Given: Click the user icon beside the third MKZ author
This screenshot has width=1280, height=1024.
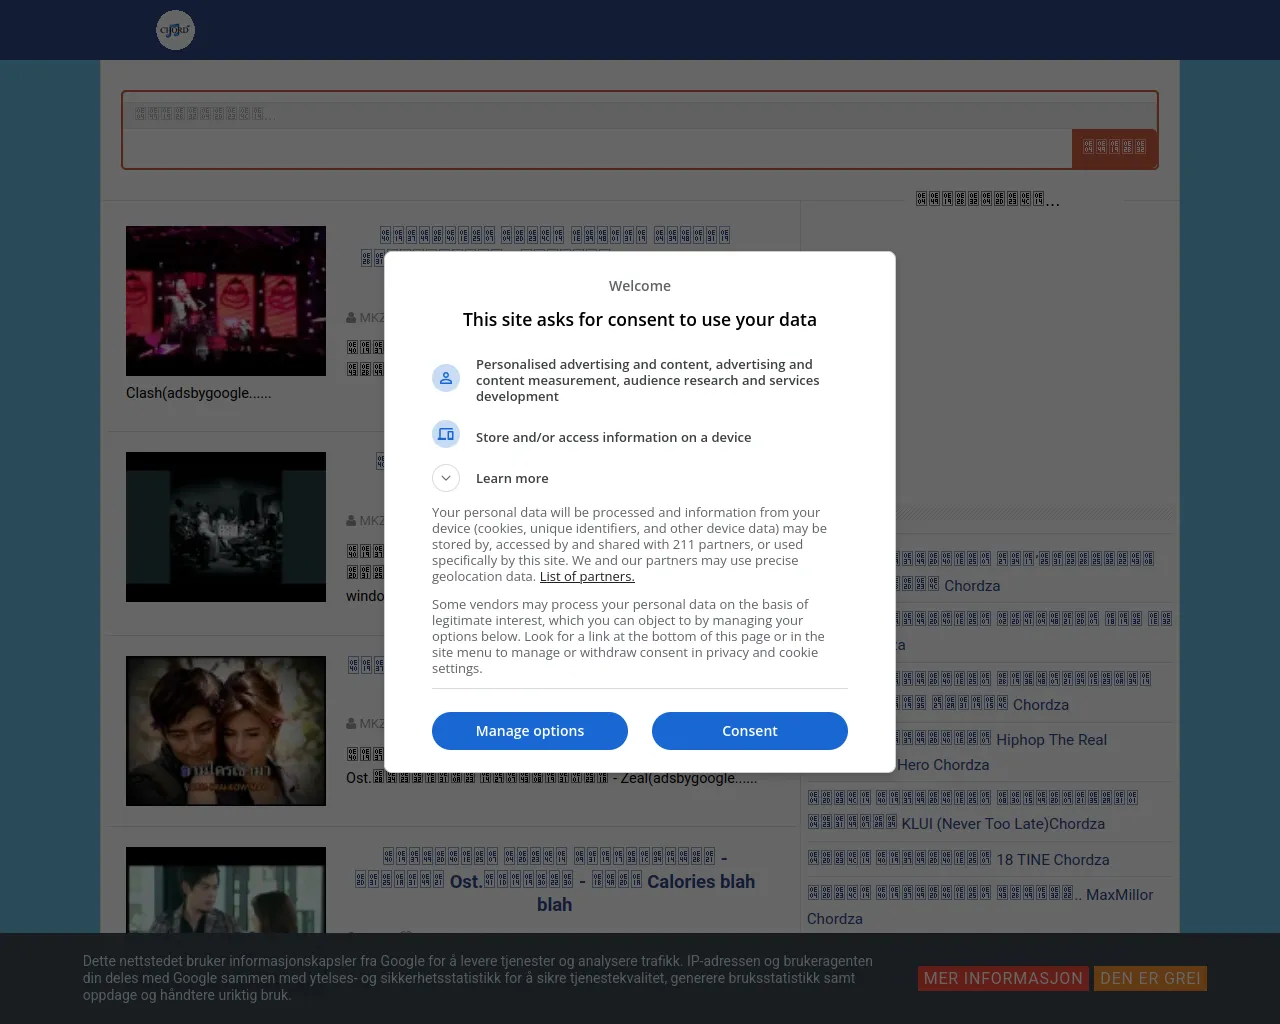Looking at the screenshot, I should [x=352, y=723].
